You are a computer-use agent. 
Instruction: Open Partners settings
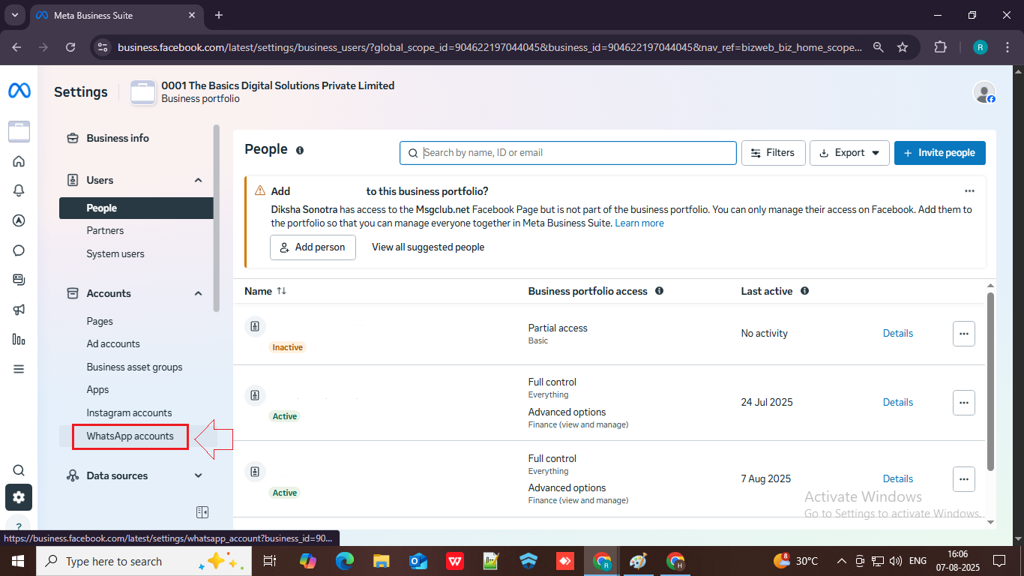click(x=105, y=231)
